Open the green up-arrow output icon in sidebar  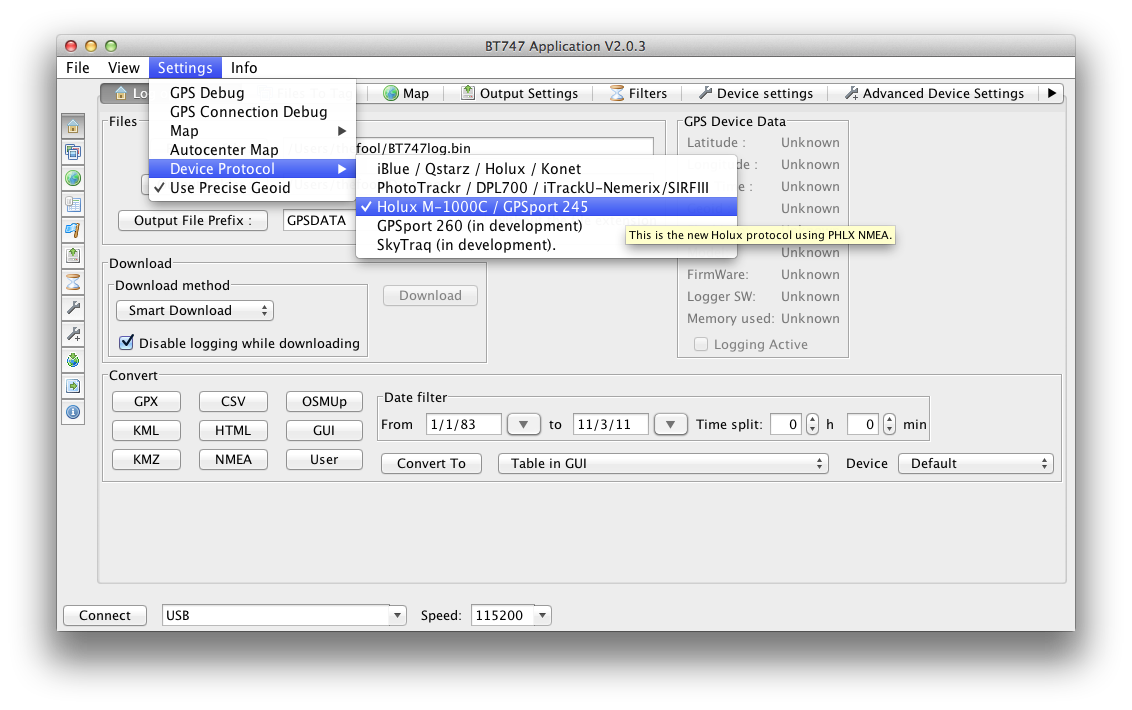click(x=73, y=256)
